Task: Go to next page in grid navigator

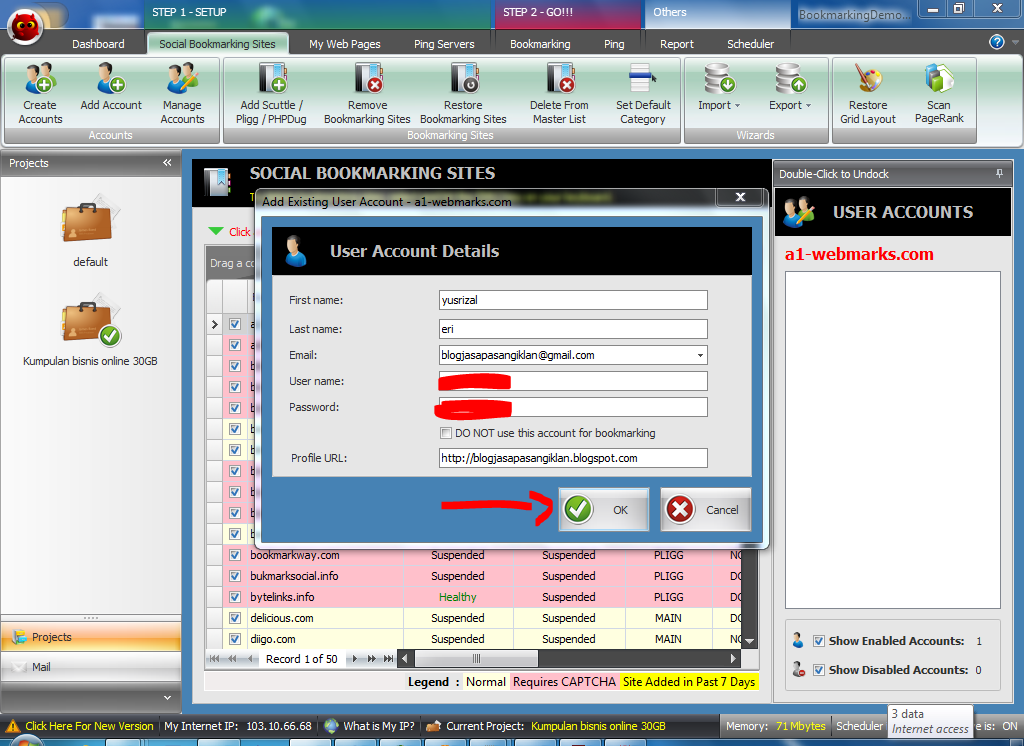Action: coord(372,658)
